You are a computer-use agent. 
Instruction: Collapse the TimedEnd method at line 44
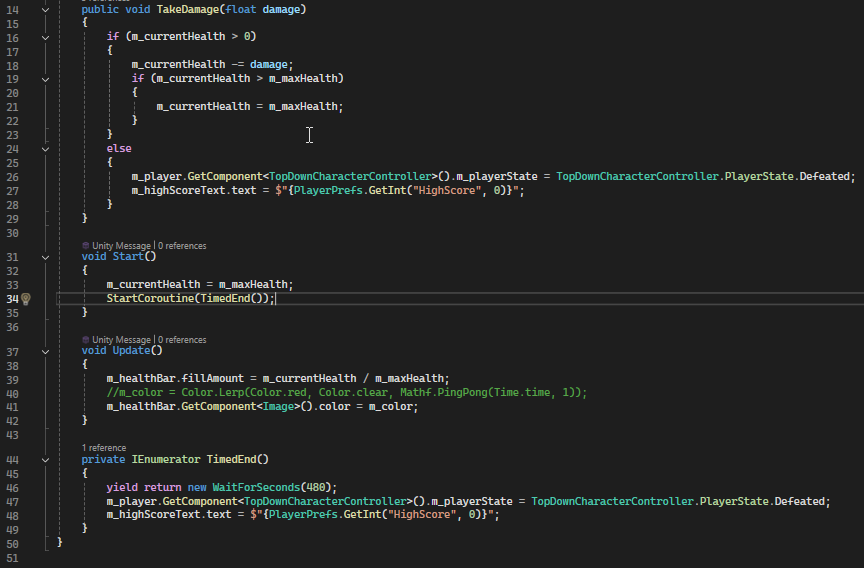[46, 460]
